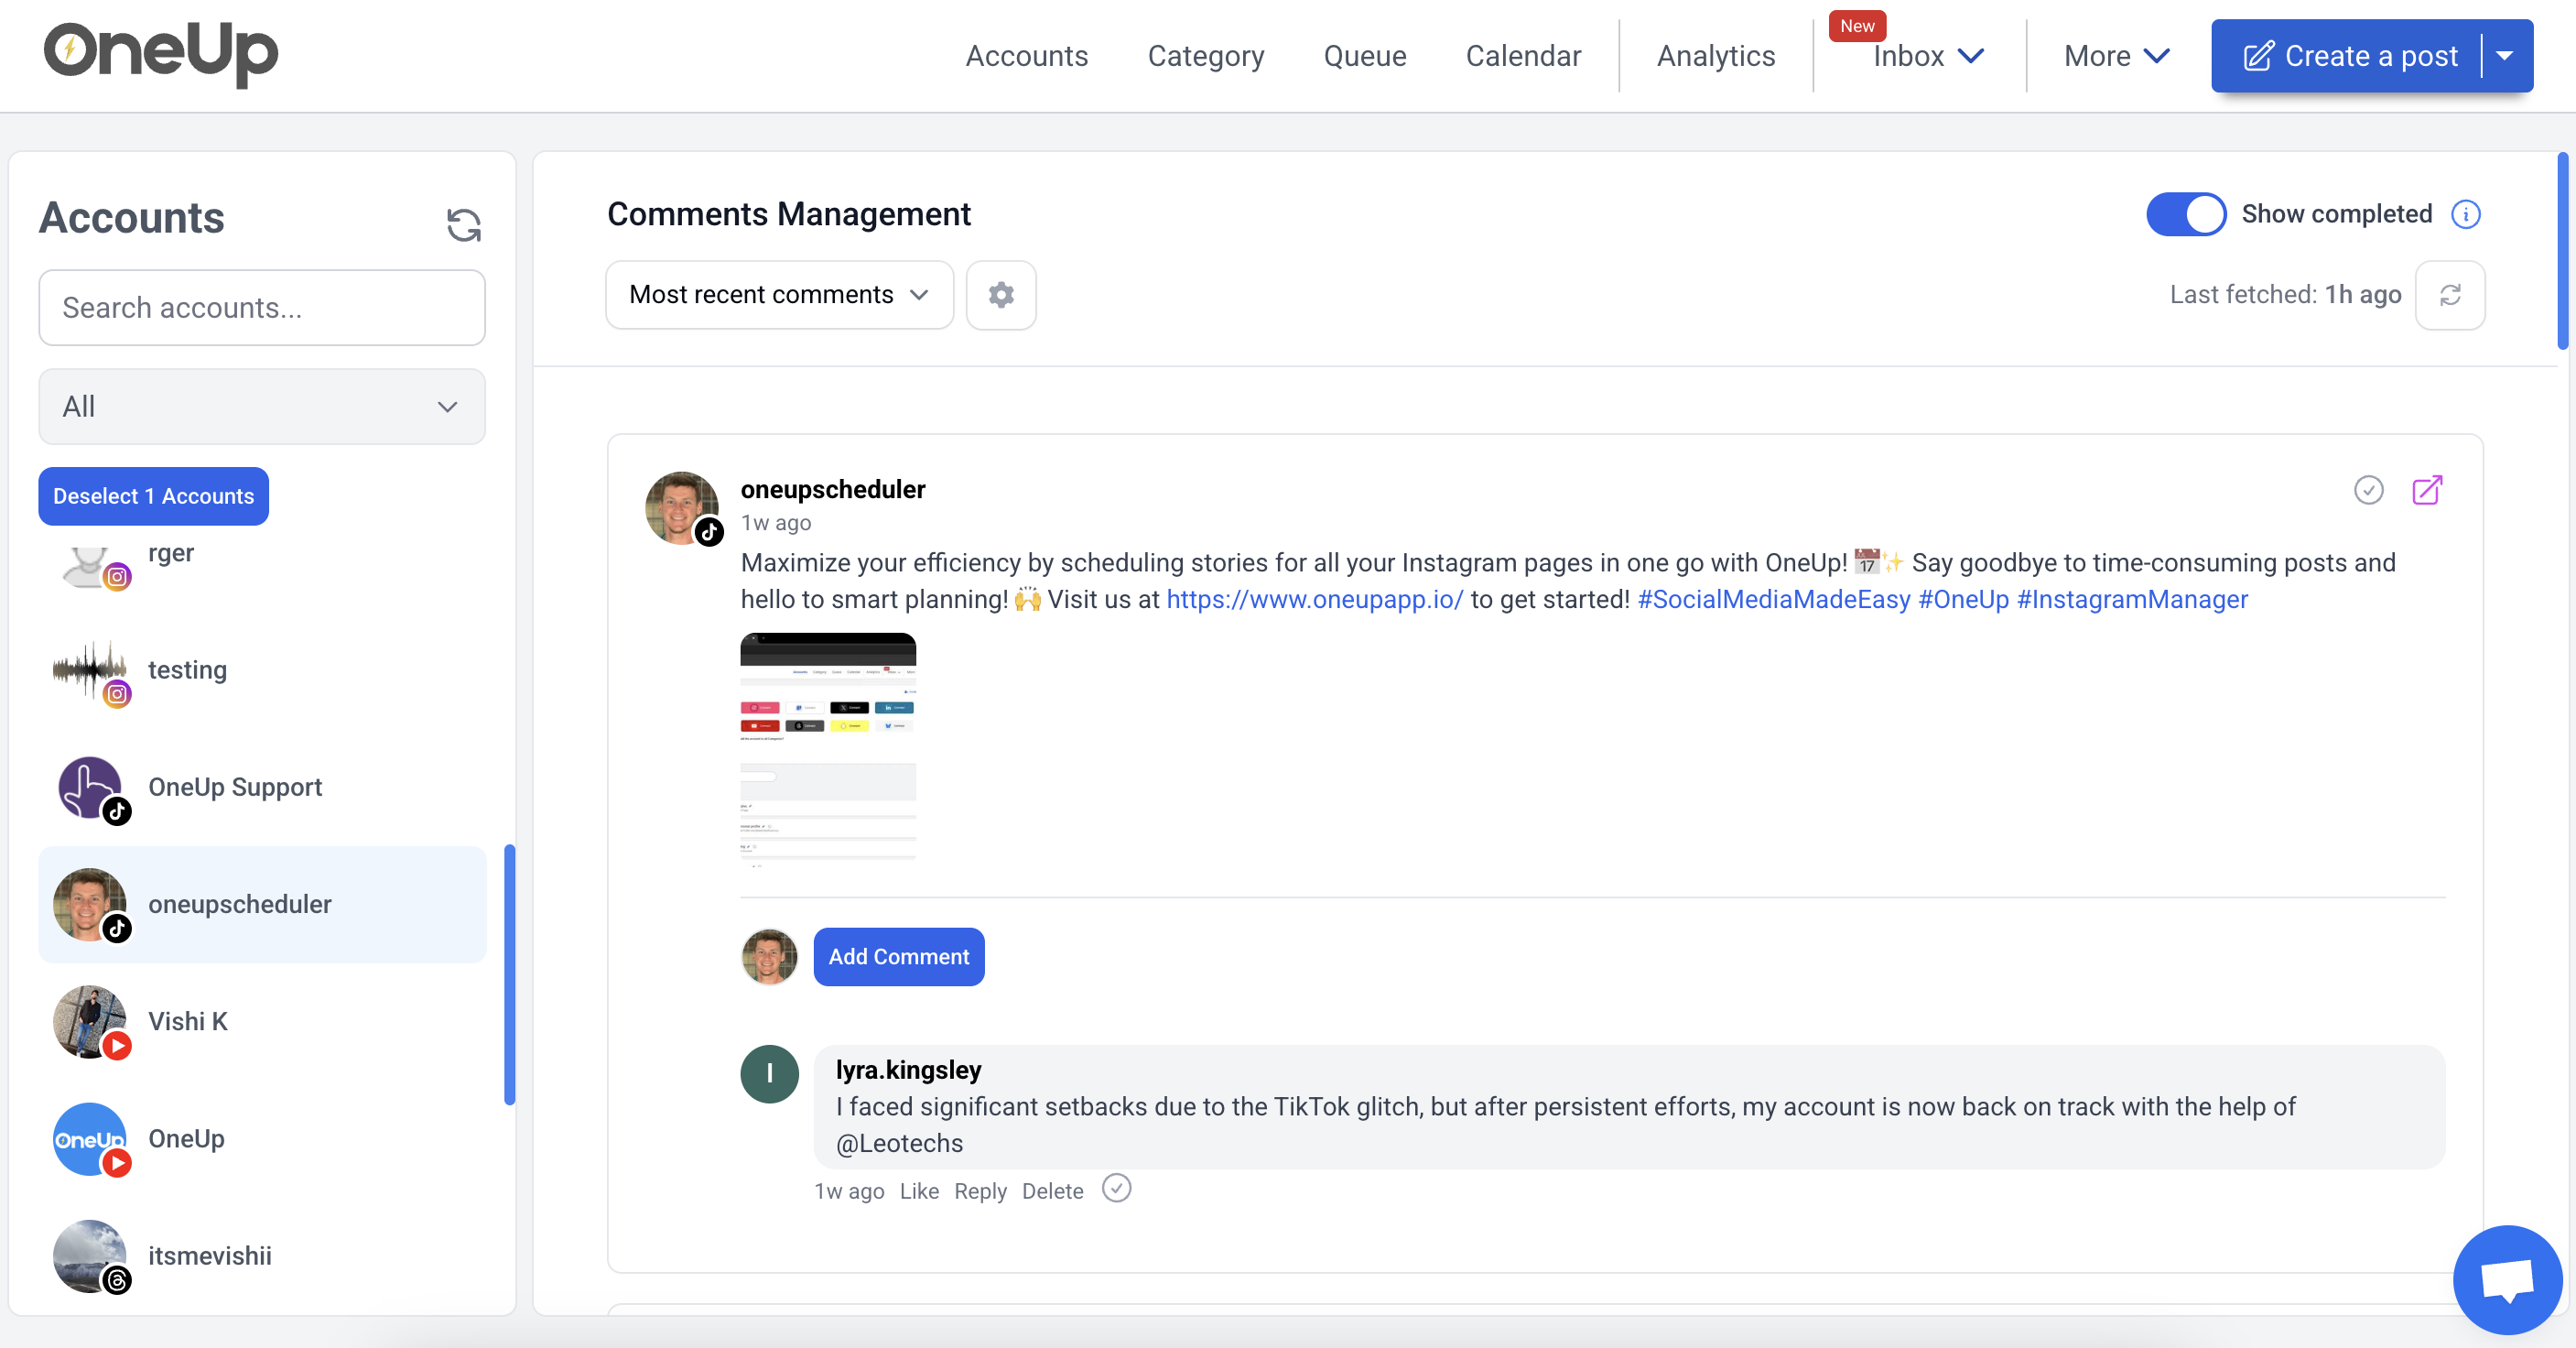This screenshot has height=1348, width=2576.
Task: Open the Analytics menu item
Action: pyautogui.click(x=1716, y=56)
